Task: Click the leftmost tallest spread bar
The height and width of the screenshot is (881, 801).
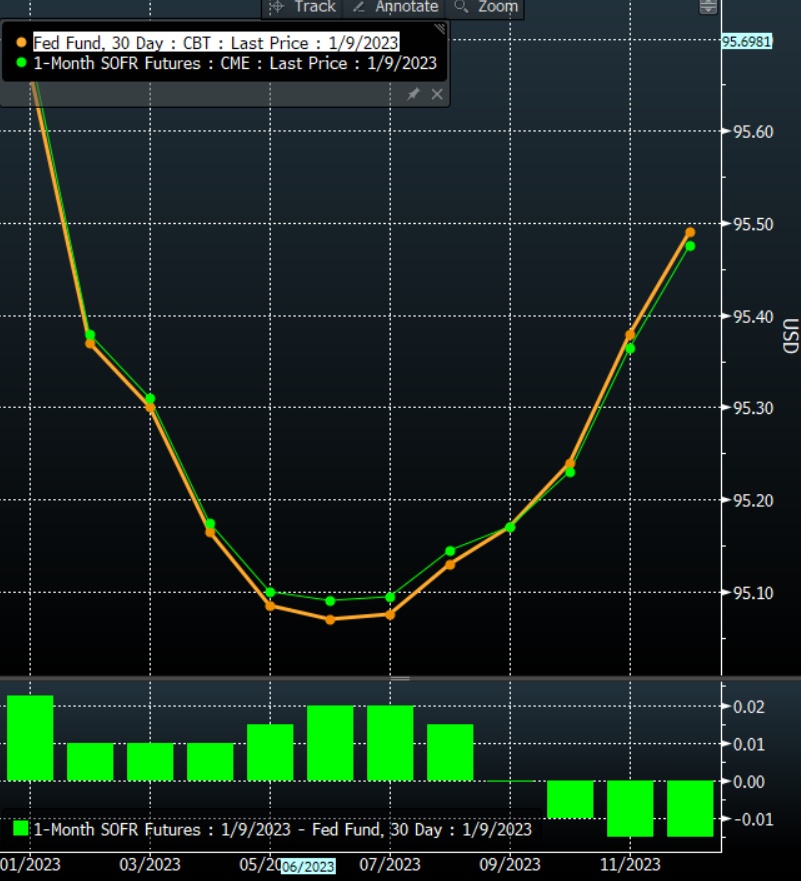Action: (30, 737)
